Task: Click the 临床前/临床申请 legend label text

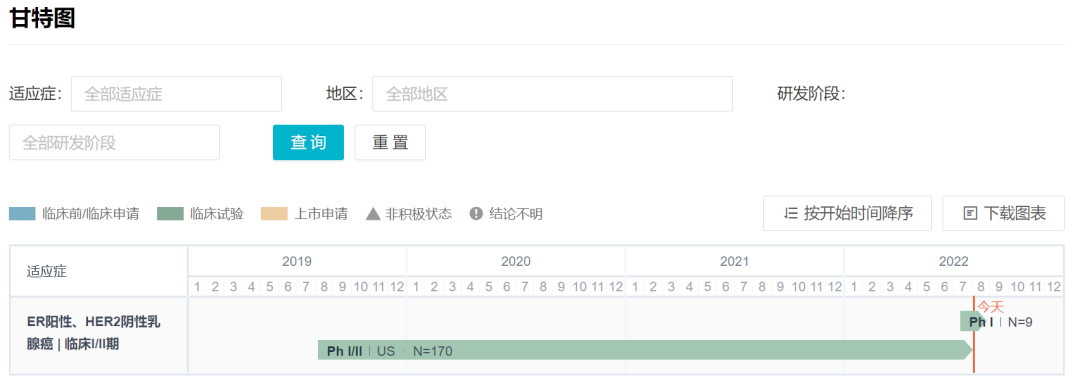Action: (x=90, y=214)
